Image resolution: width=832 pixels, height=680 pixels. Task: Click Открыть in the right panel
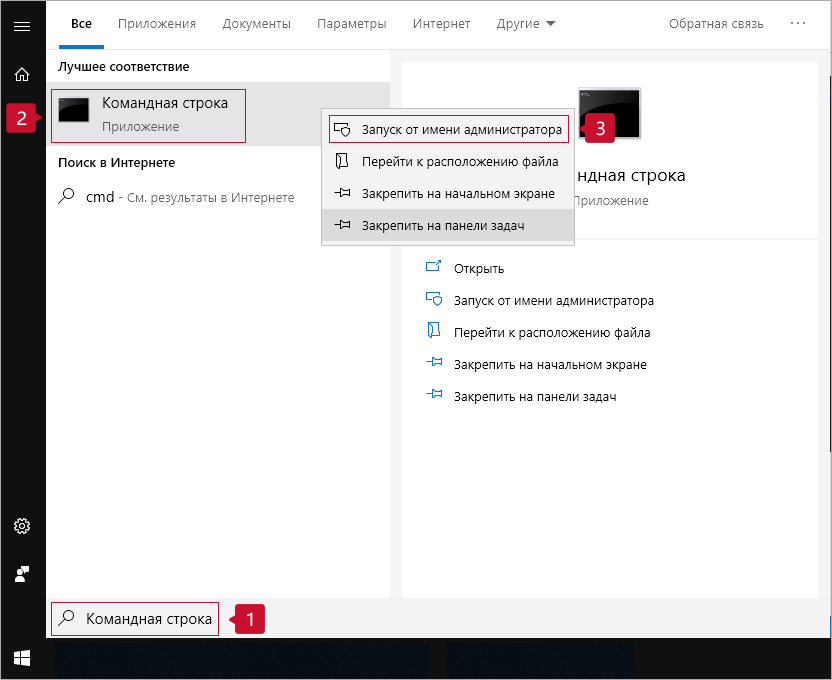478,268
